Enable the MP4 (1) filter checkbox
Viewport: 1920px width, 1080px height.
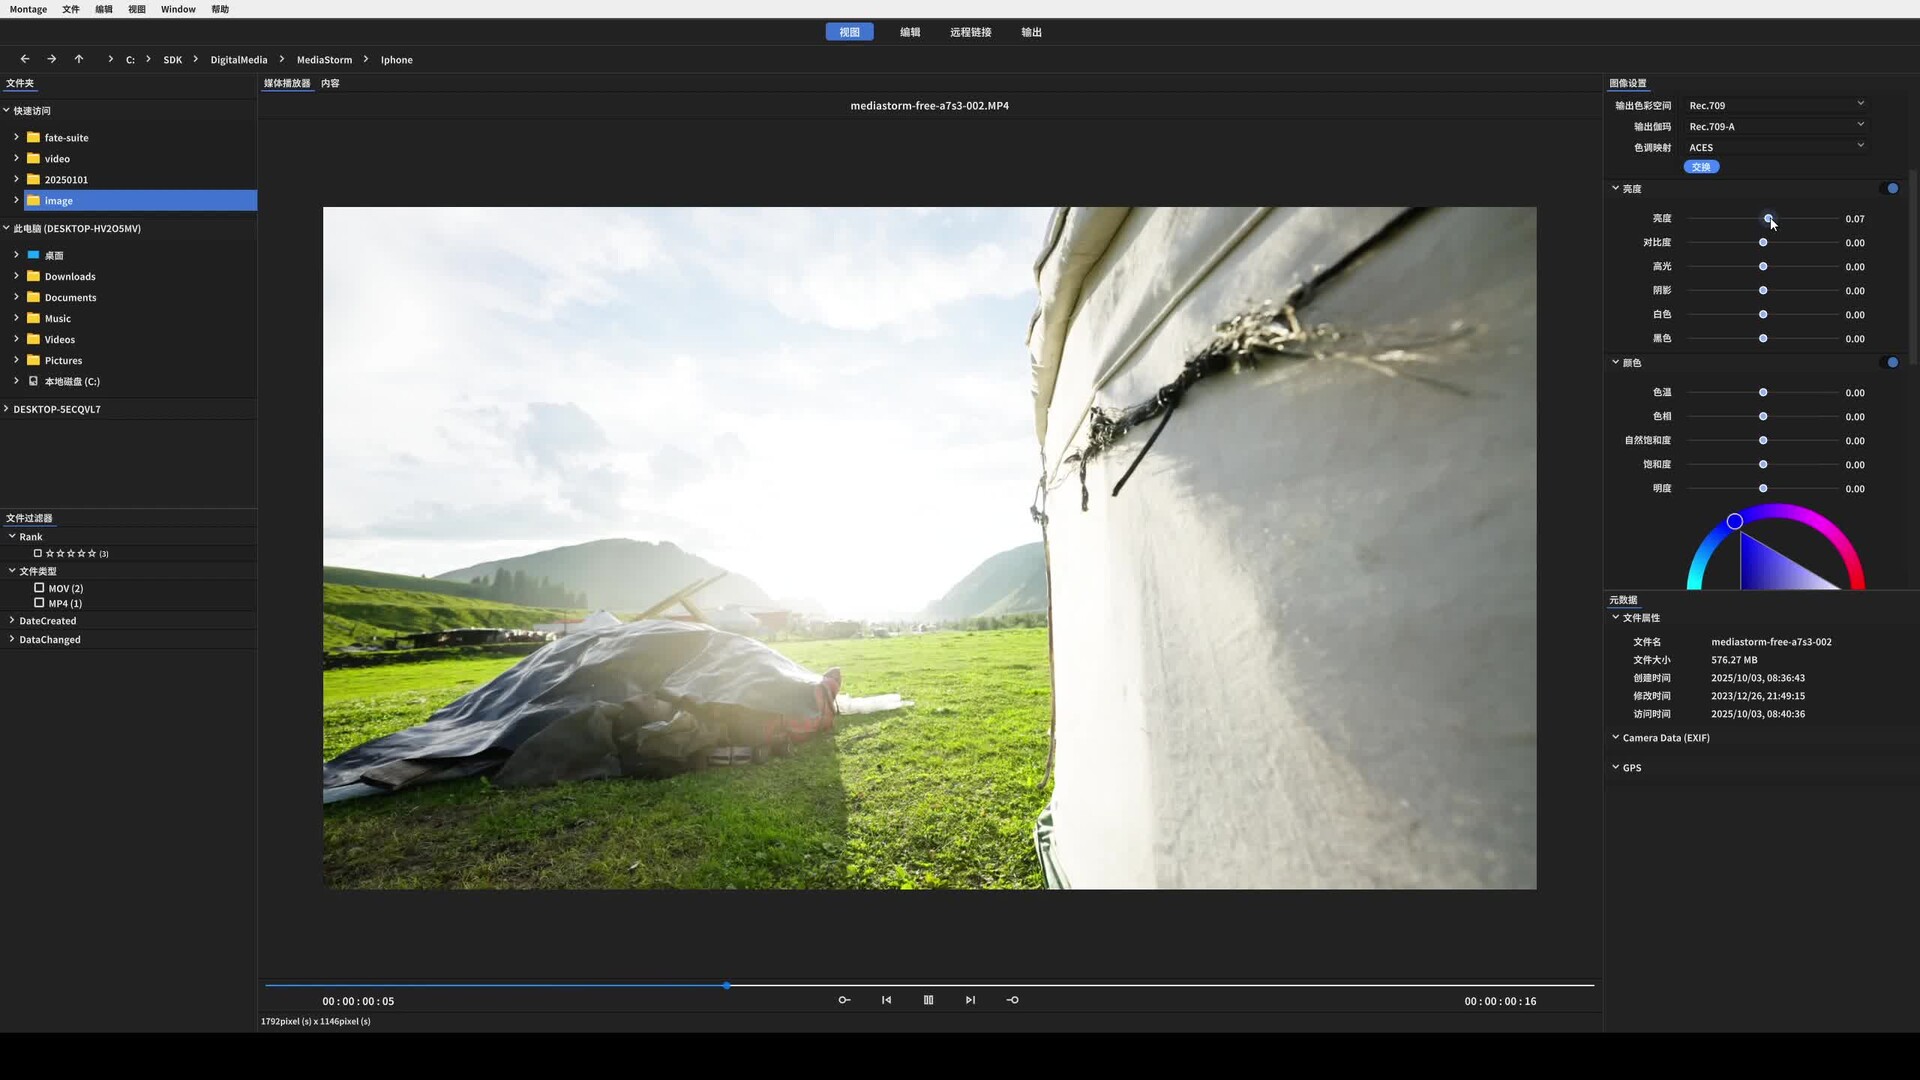(39, 603)
